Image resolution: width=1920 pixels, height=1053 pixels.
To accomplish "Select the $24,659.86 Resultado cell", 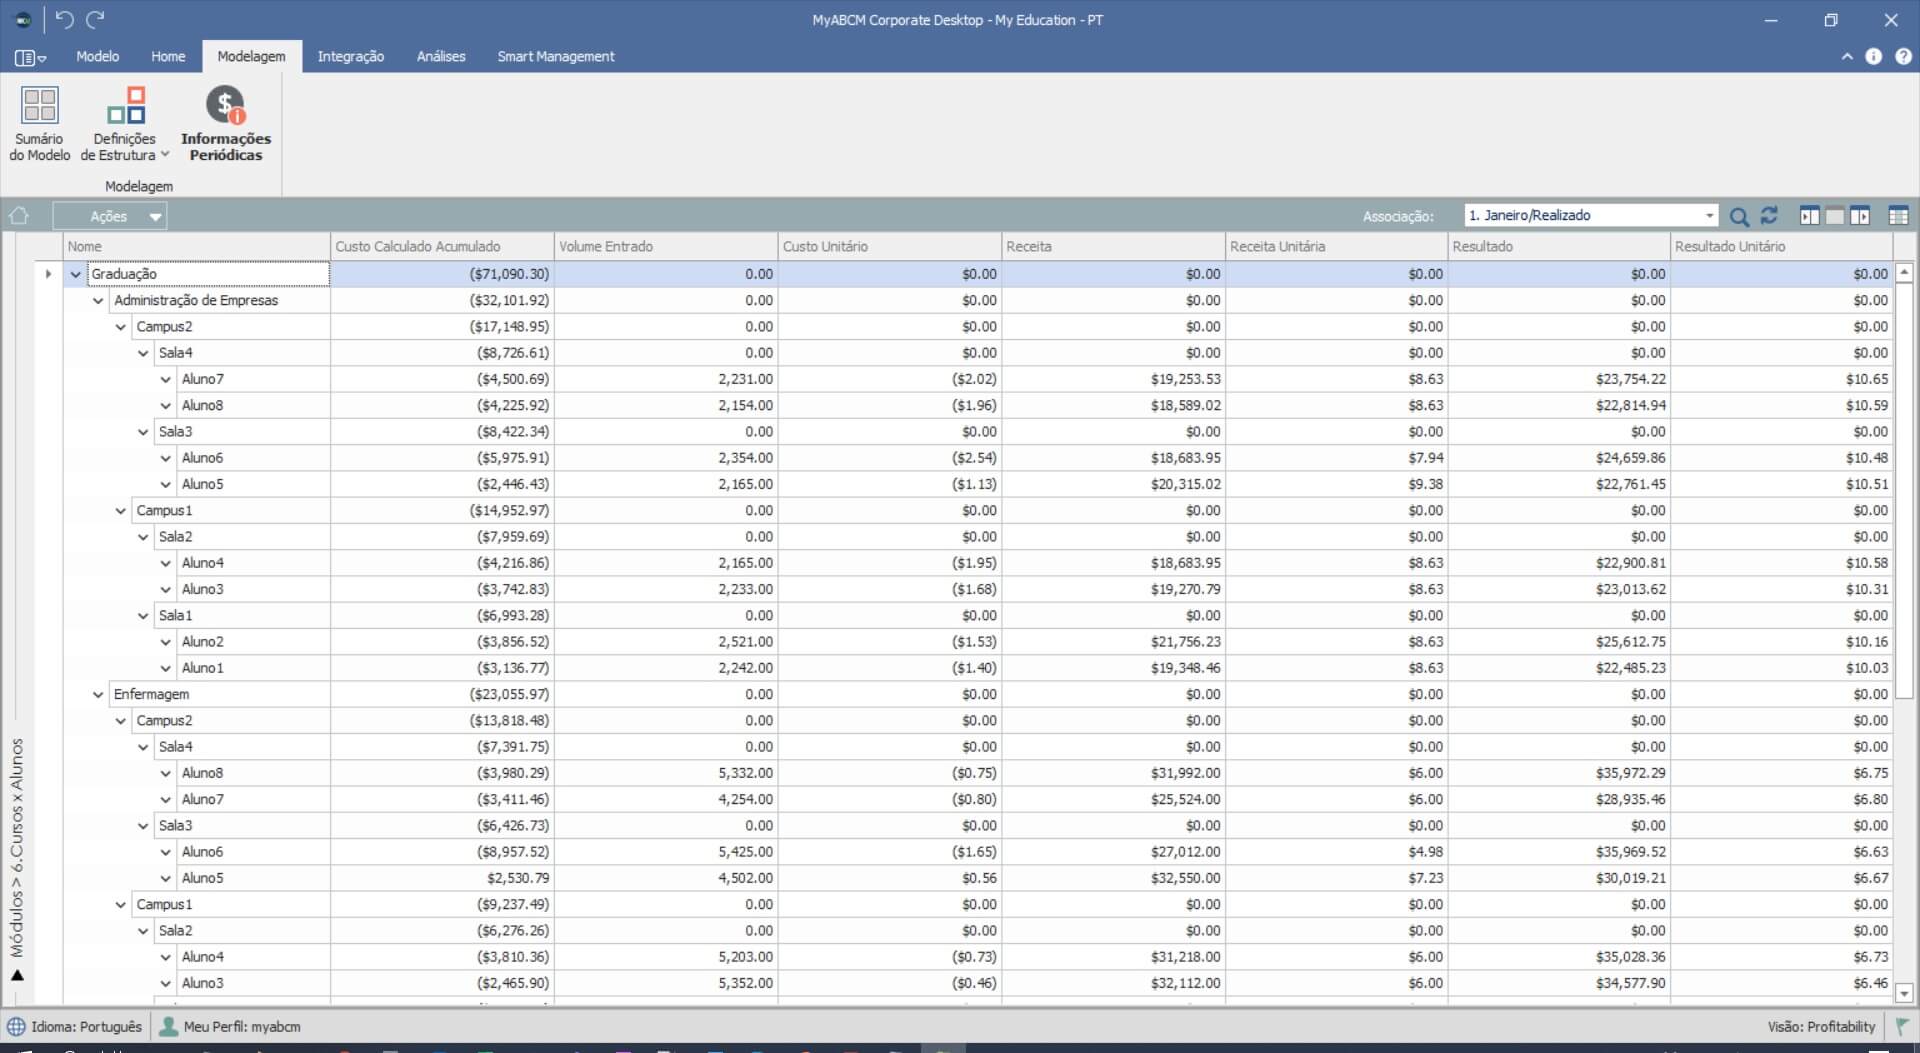I will pos(1559,458).
